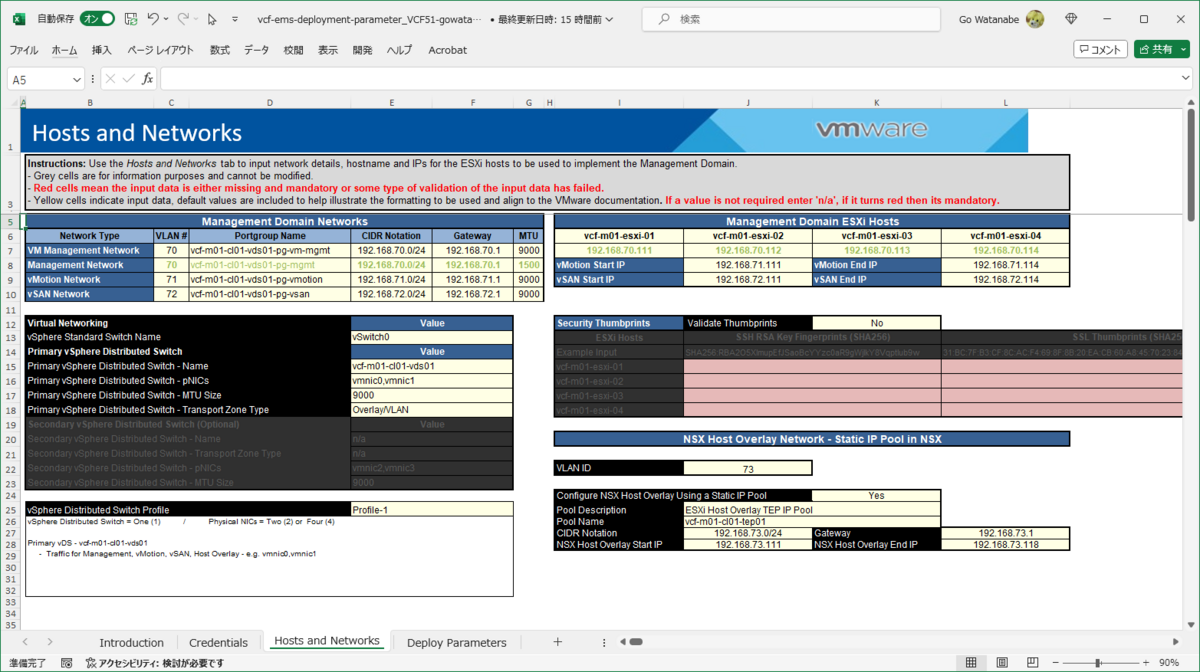This screenshot has height=672, width=1200.
Task: Click the vertical scrollbar thumb
Action: click(x=1190, y=165)
